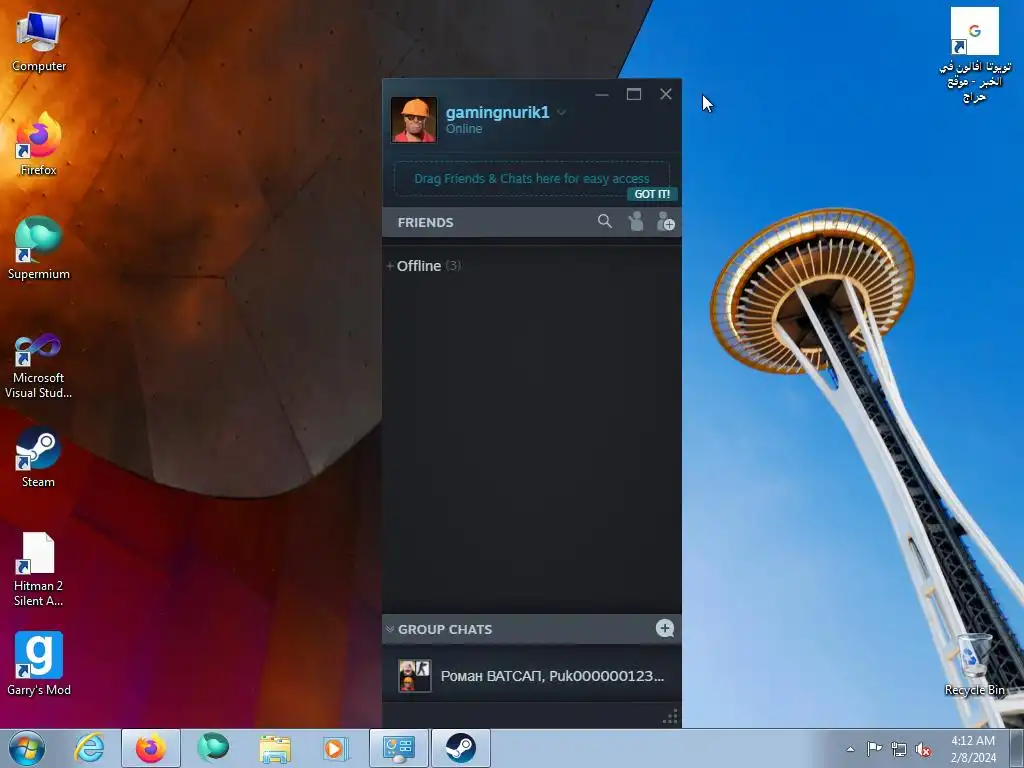Click the Drag Friends & Chats favorites area

(532, 178)
